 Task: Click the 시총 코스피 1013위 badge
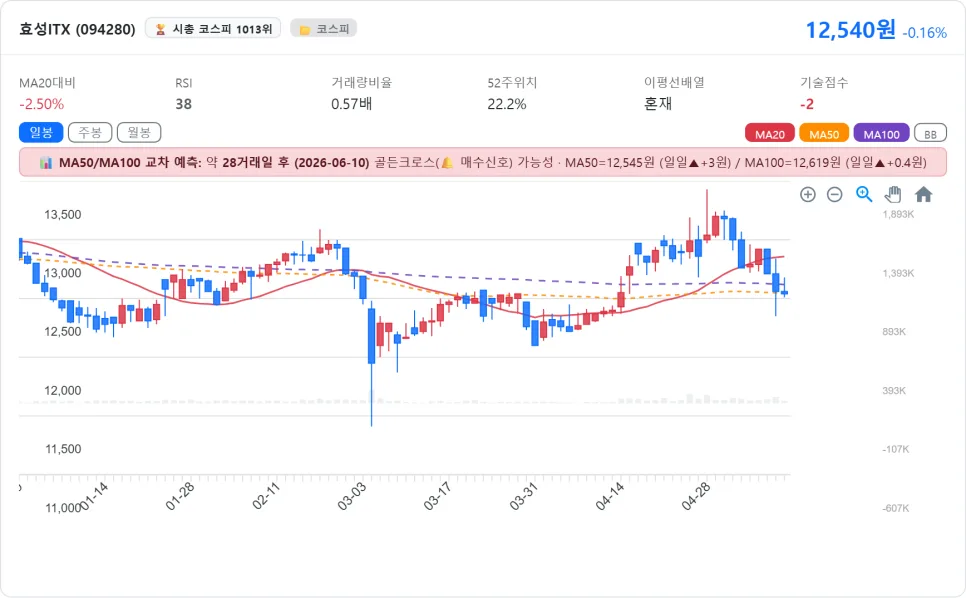pos(213,29)
